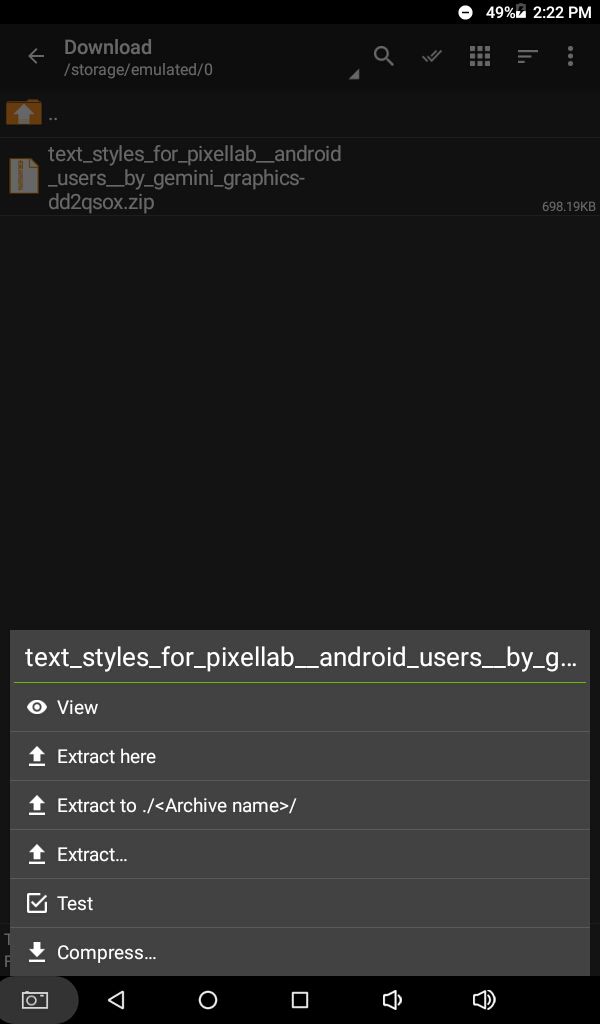Tap the volume down speaker icon
This screenshot has height=1024, width=600.
391,1000
